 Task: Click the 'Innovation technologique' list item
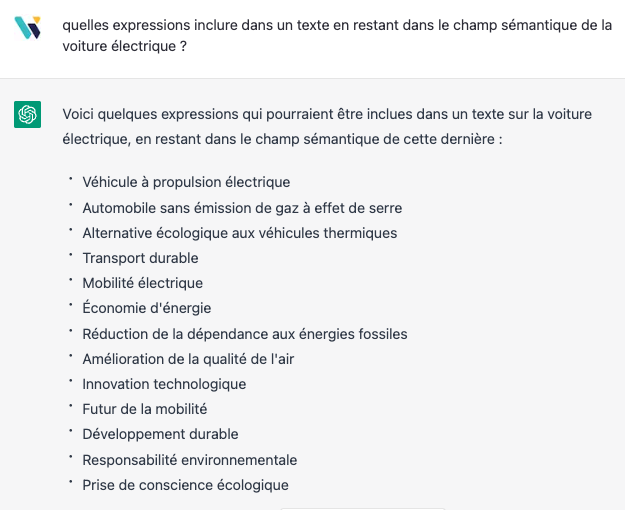[164, 384]
